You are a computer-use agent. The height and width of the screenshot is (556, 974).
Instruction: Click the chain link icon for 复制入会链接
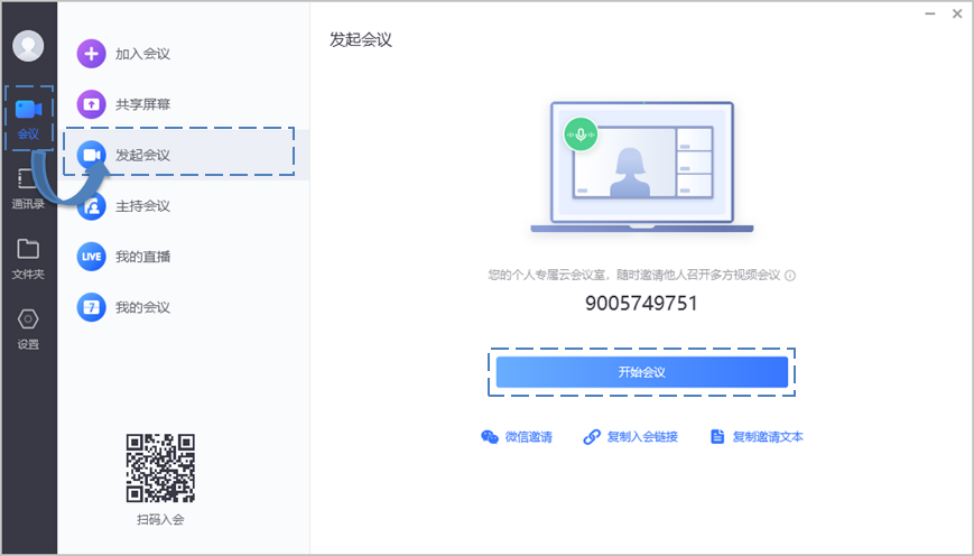(591, 437)
